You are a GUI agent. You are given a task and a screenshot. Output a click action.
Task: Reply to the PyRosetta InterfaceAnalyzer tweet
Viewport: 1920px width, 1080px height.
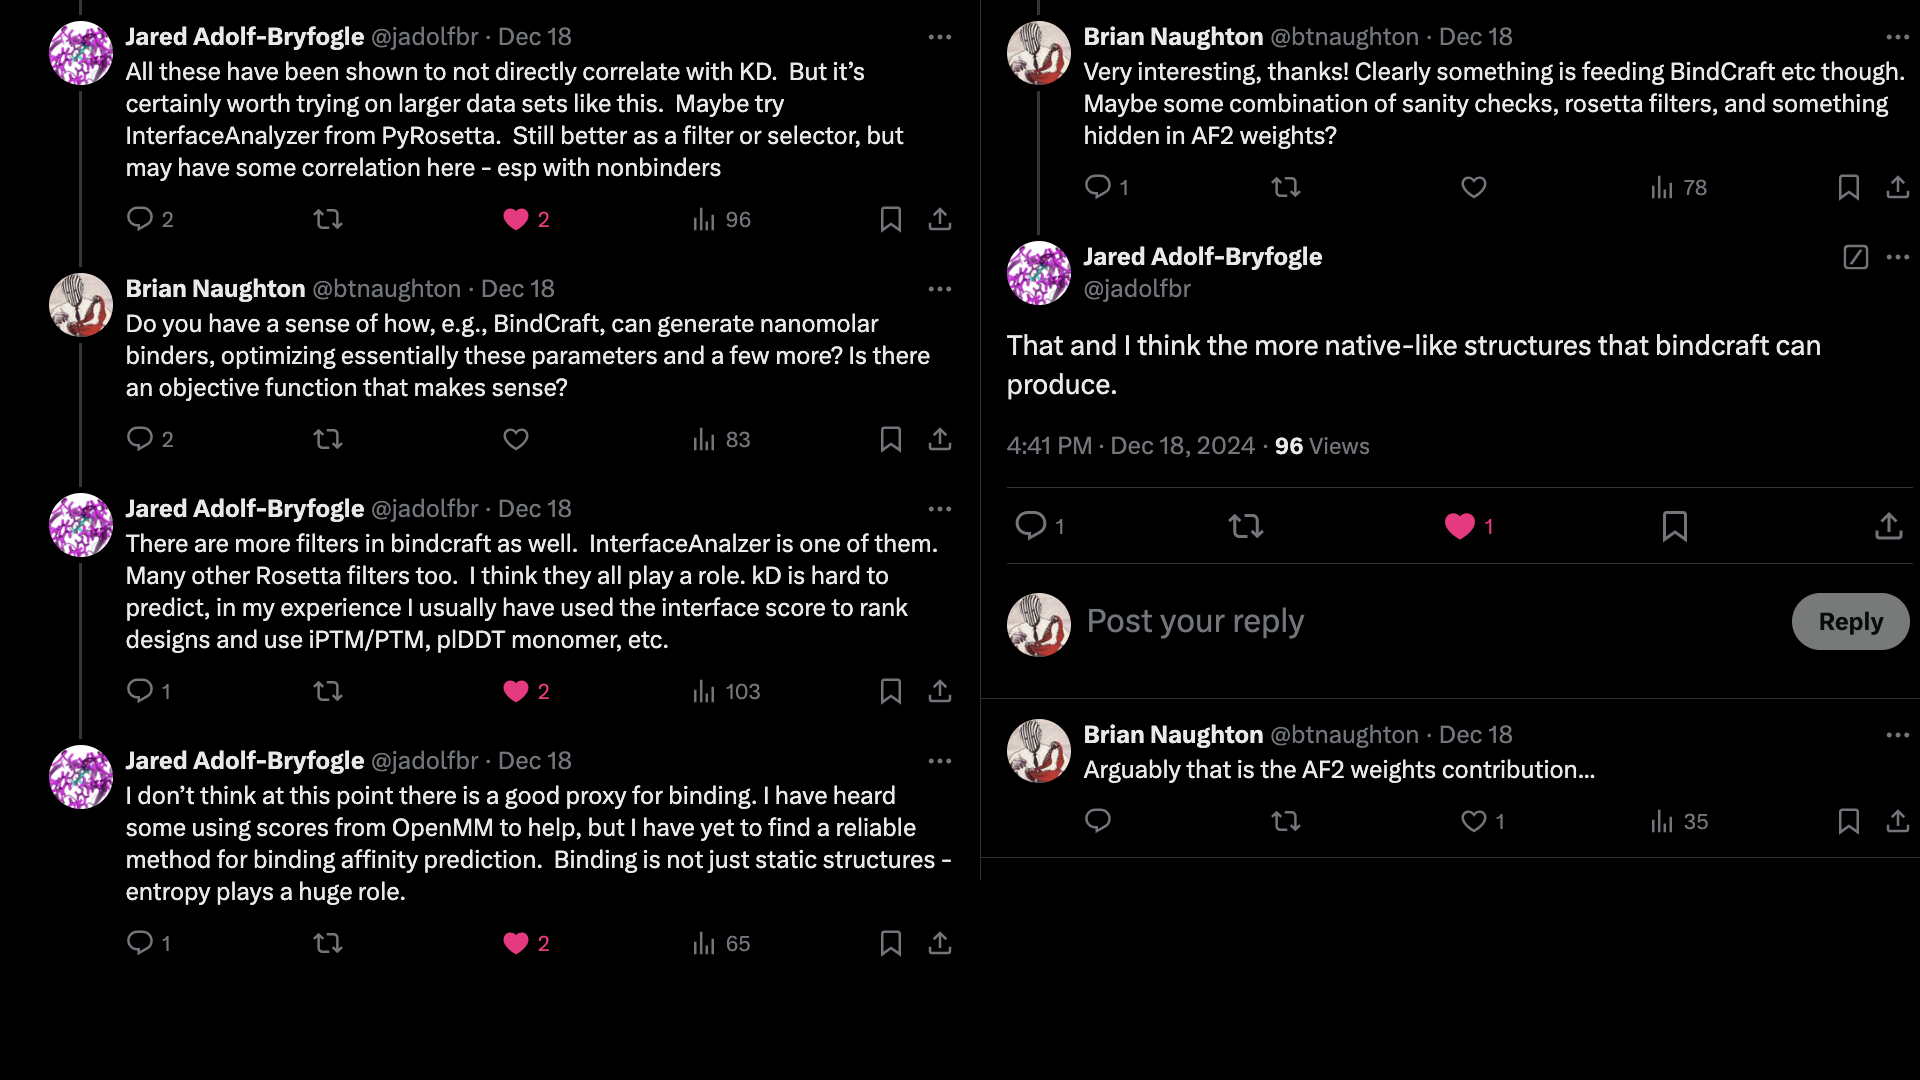click(x=140, y=219)
